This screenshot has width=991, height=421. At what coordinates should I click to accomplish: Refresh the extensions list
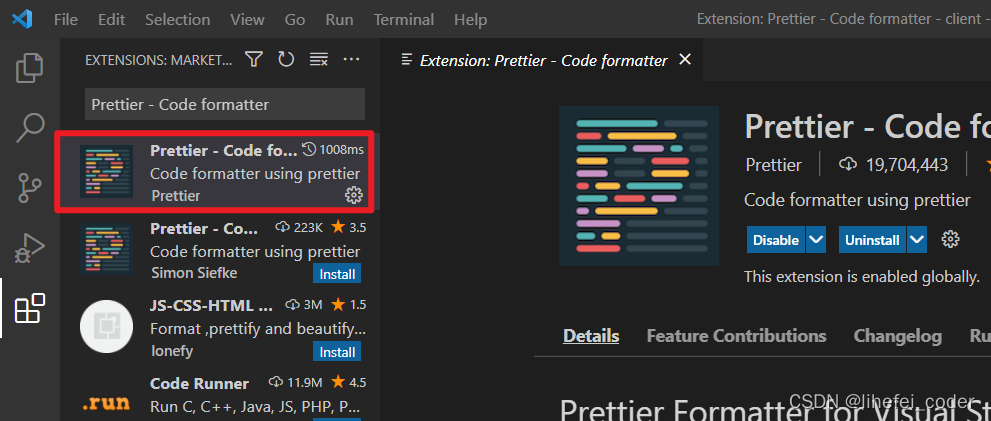click(286, 59)
